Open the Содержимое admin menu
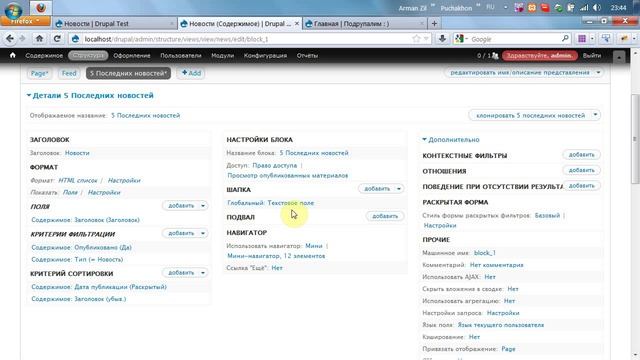Image resolution: width=640 pixels, height=360 pixels. coord(44,56)
